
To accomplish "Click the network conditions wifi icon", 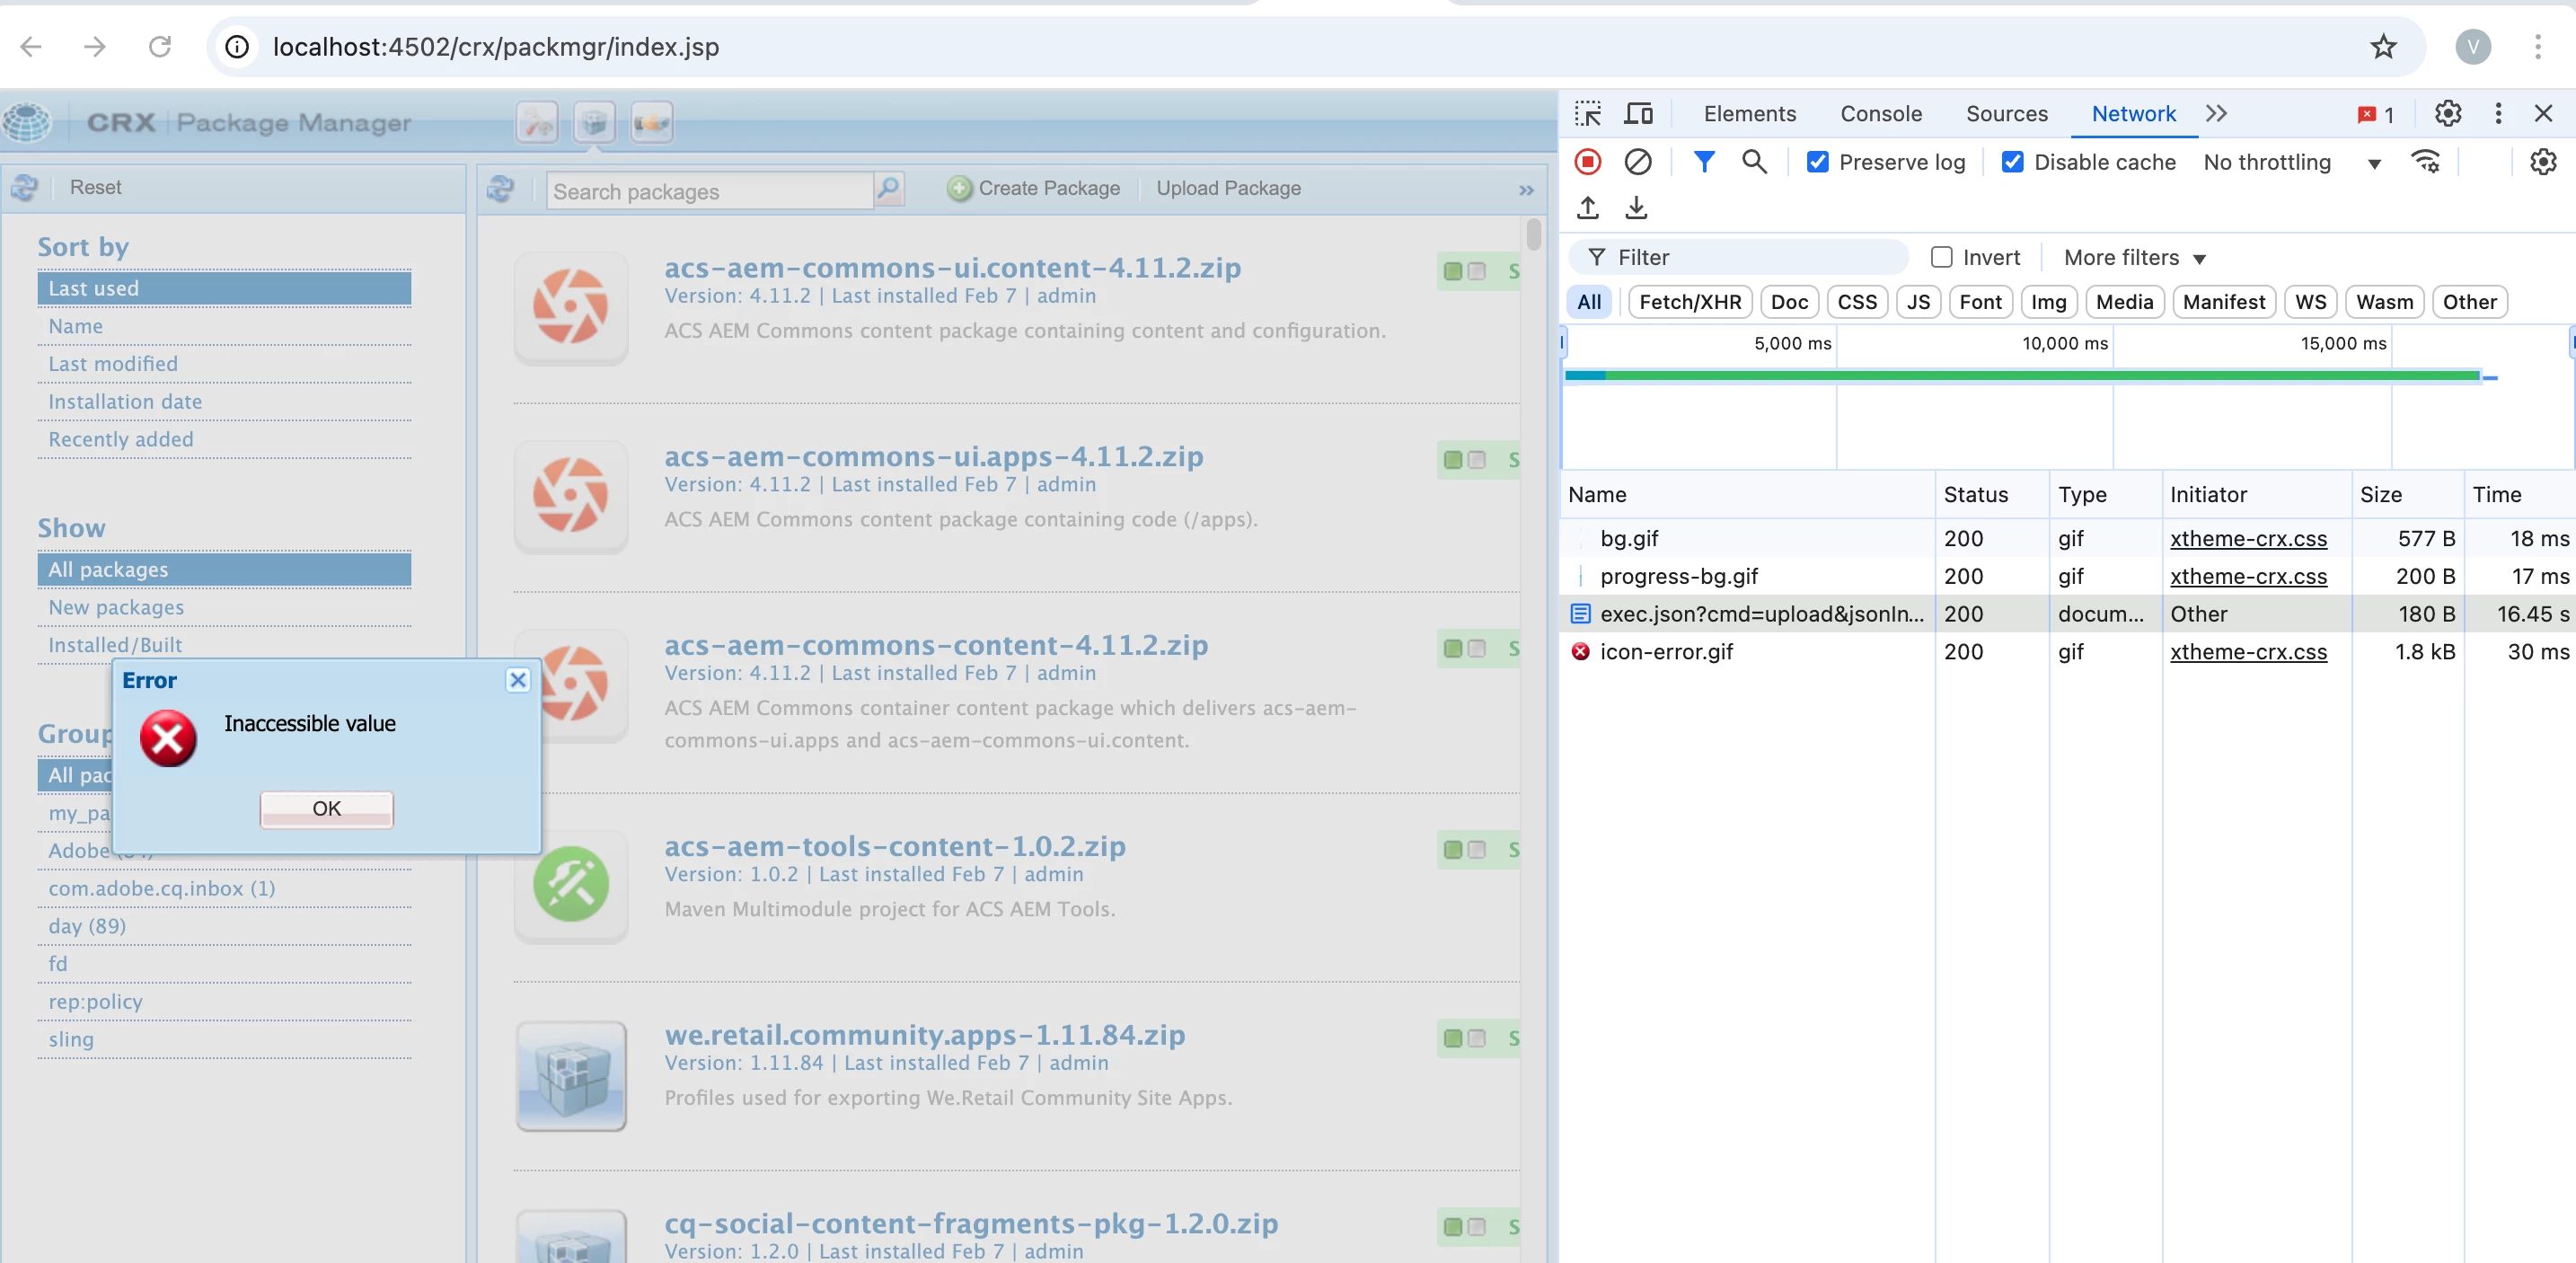I will pyautogui.click(x=2426, y=162).
